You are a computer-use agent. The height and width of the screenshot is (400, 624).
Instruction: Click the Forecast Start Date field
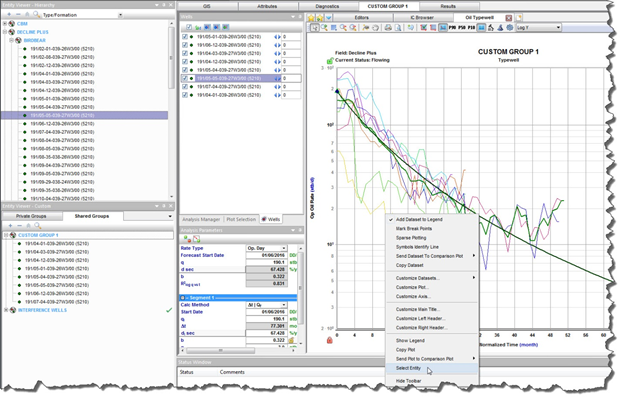[266, 255]
